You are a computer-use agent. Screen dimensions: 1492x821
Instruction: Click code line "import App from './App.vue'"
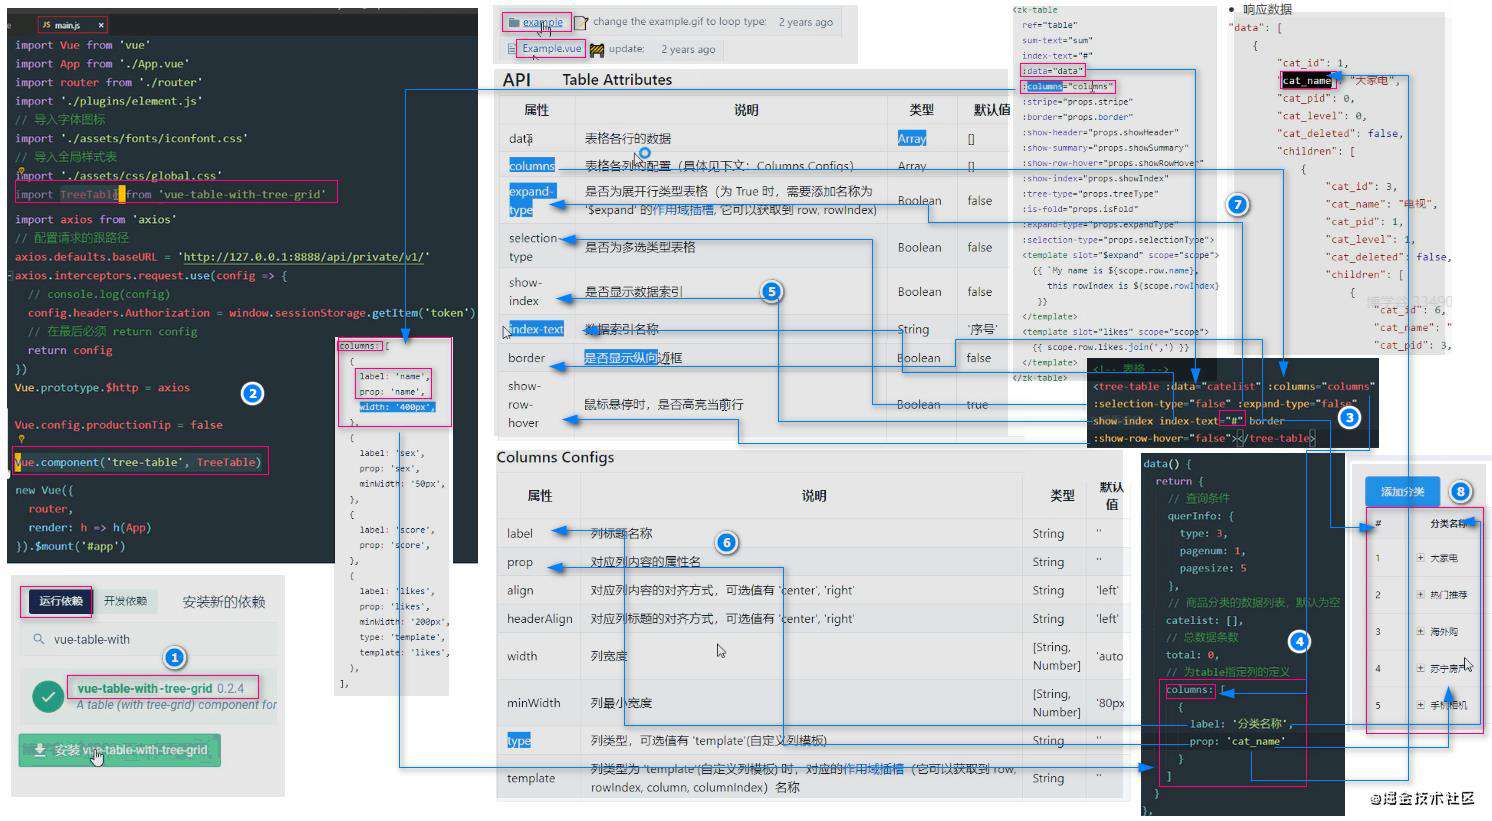102,64
